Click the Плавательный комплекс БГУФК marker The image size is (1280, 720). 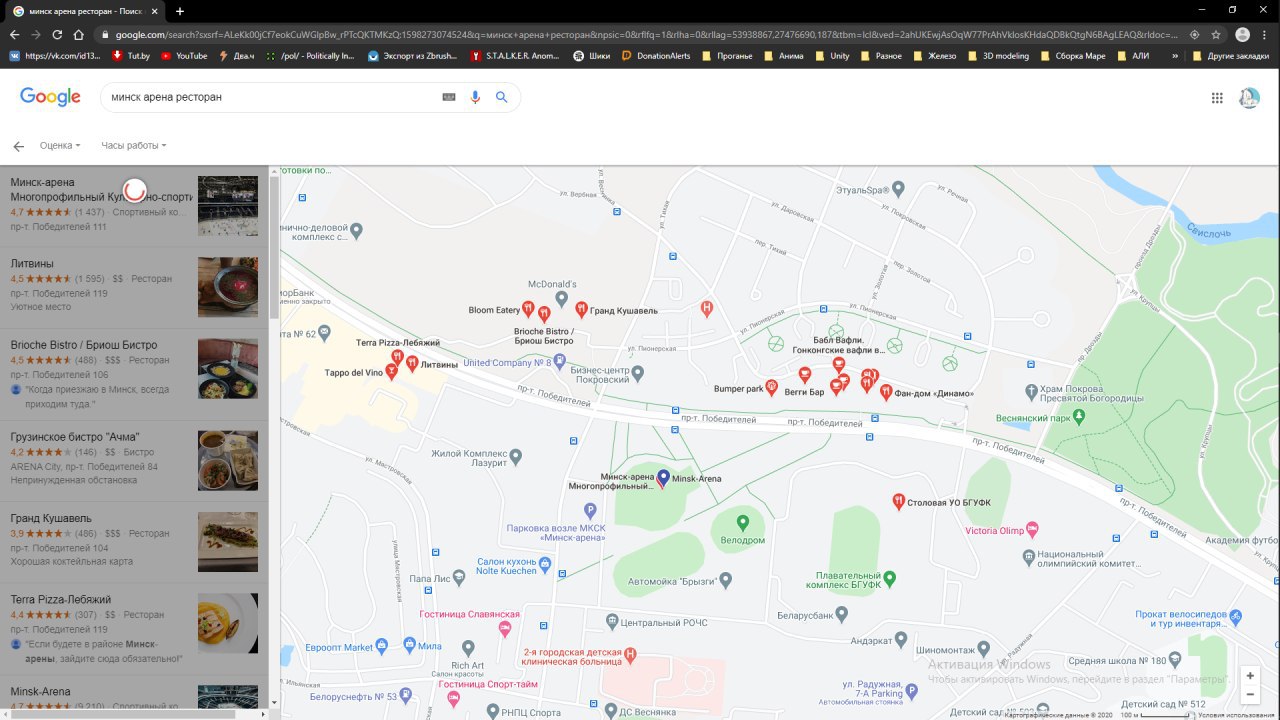coord(889,577)
